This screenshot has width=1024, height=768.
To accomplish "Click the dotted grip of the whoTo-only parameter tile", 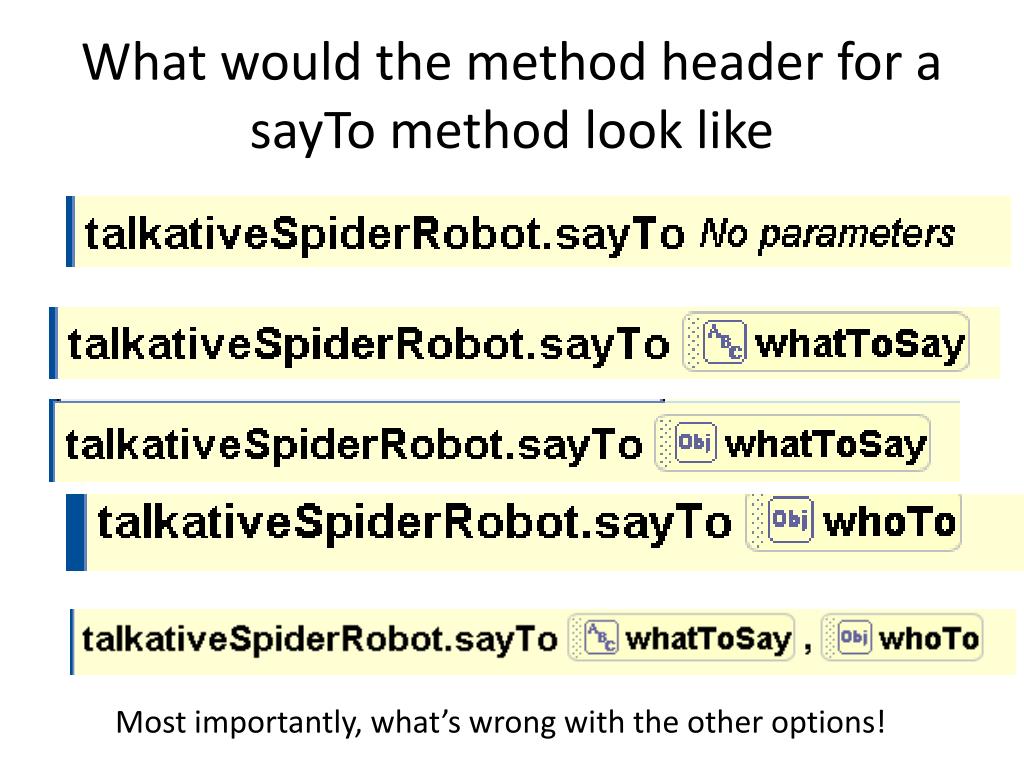I will (757, 521).
